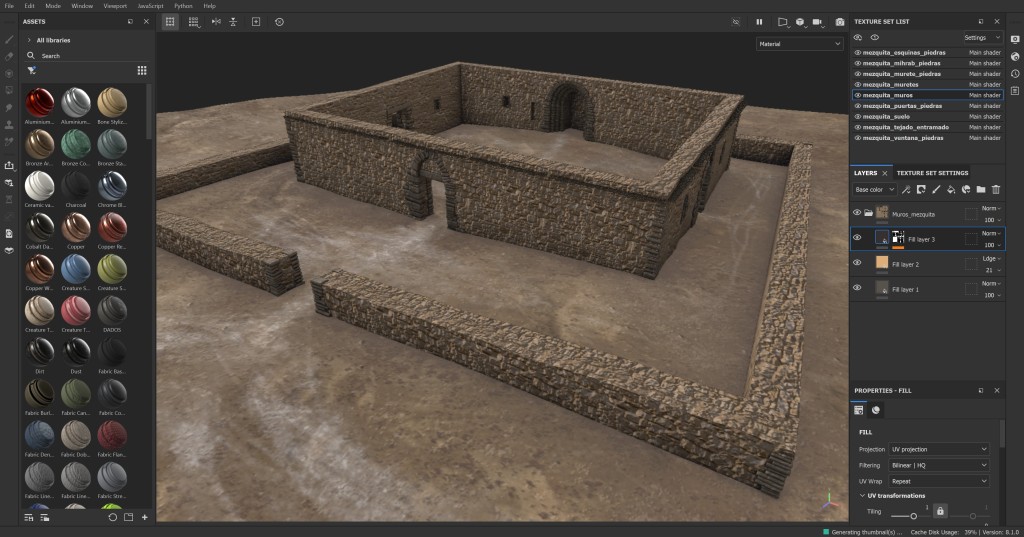This screenshot has width=1024, height=537.
Task: Switch to Texture Set Settings tab
Action: pyautogui.click(x=932, y=173)
